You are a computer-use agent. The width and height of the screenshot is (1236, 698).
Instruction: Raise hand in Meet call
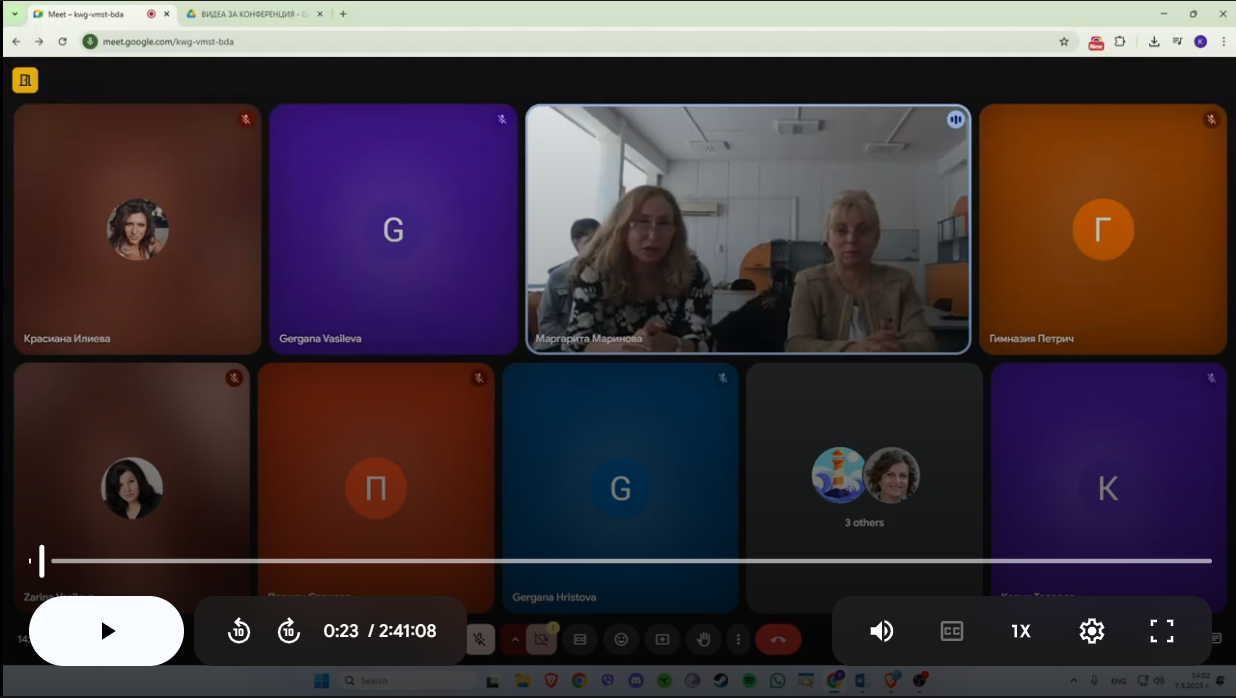click(x=703, y=639)
